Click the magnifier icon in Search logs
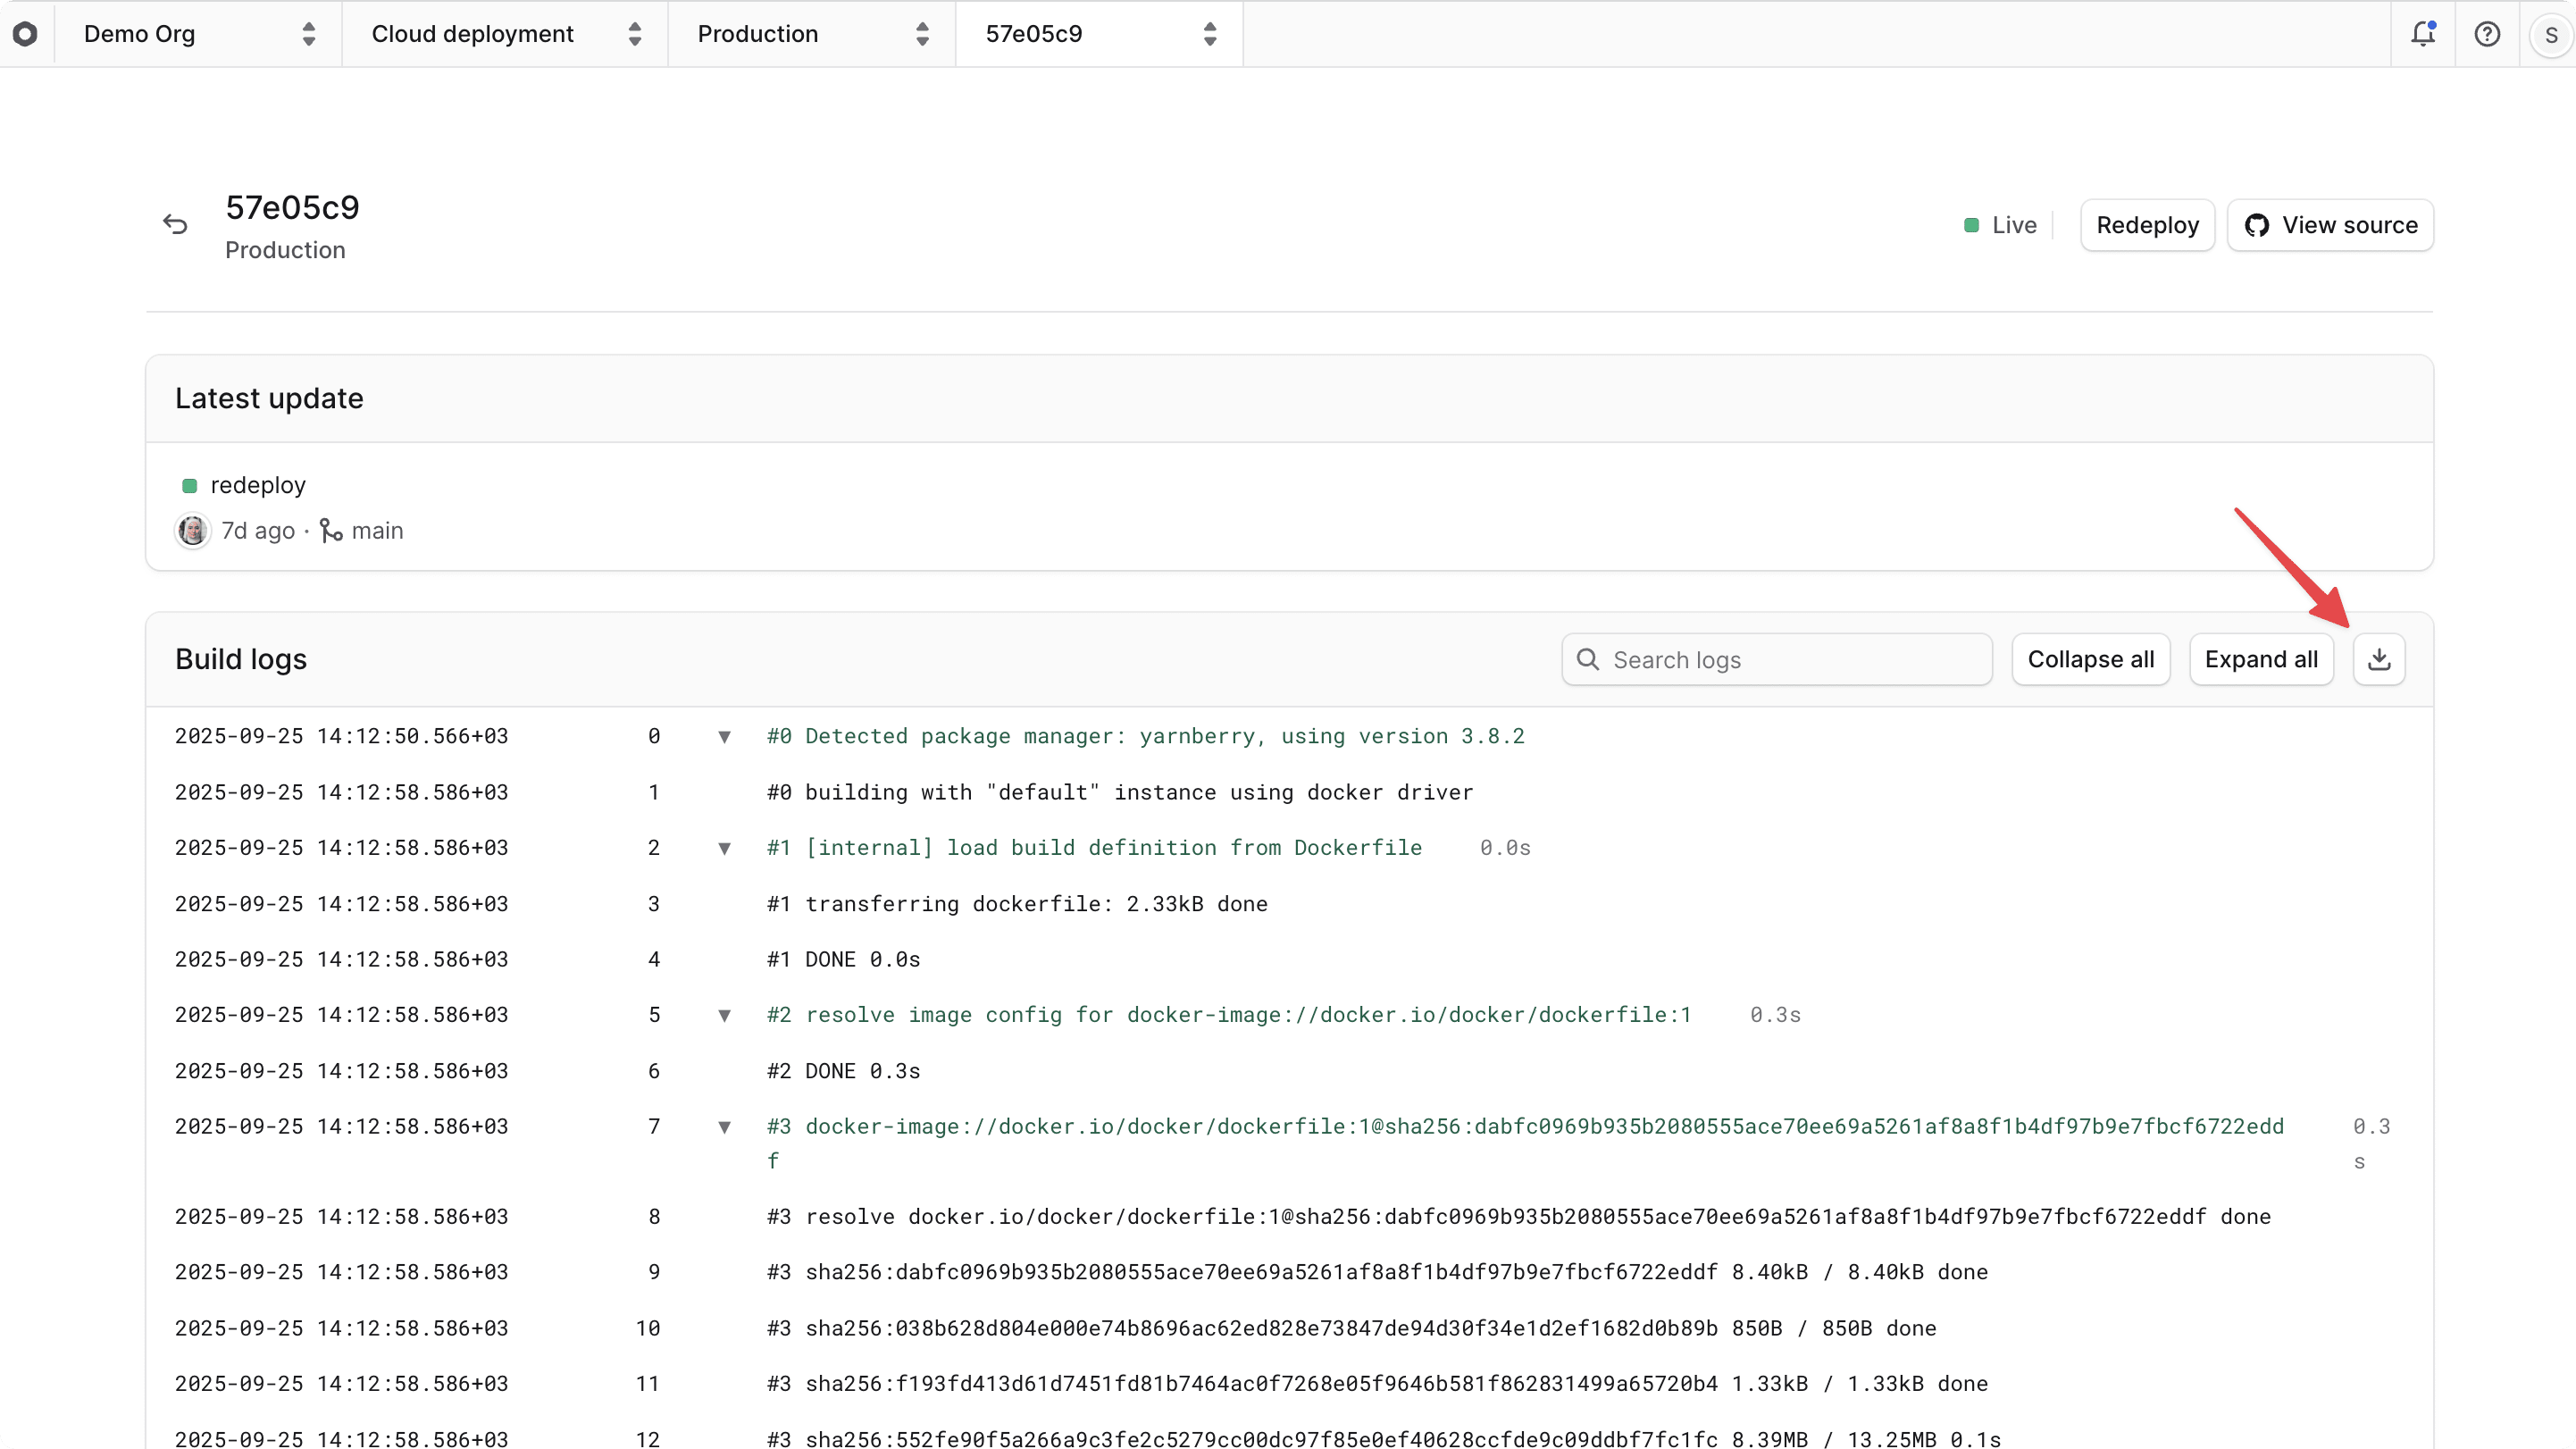The height and width of the screenshot is (1449, 2576). [x=1588, y=659]
